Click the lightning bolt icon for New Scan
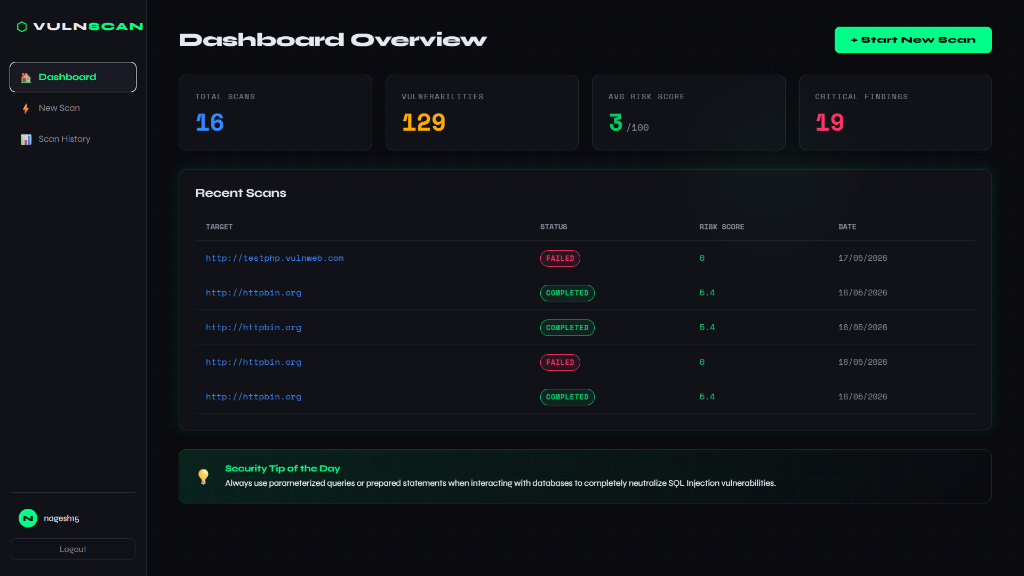1024x576 pixels. (25, 108)
